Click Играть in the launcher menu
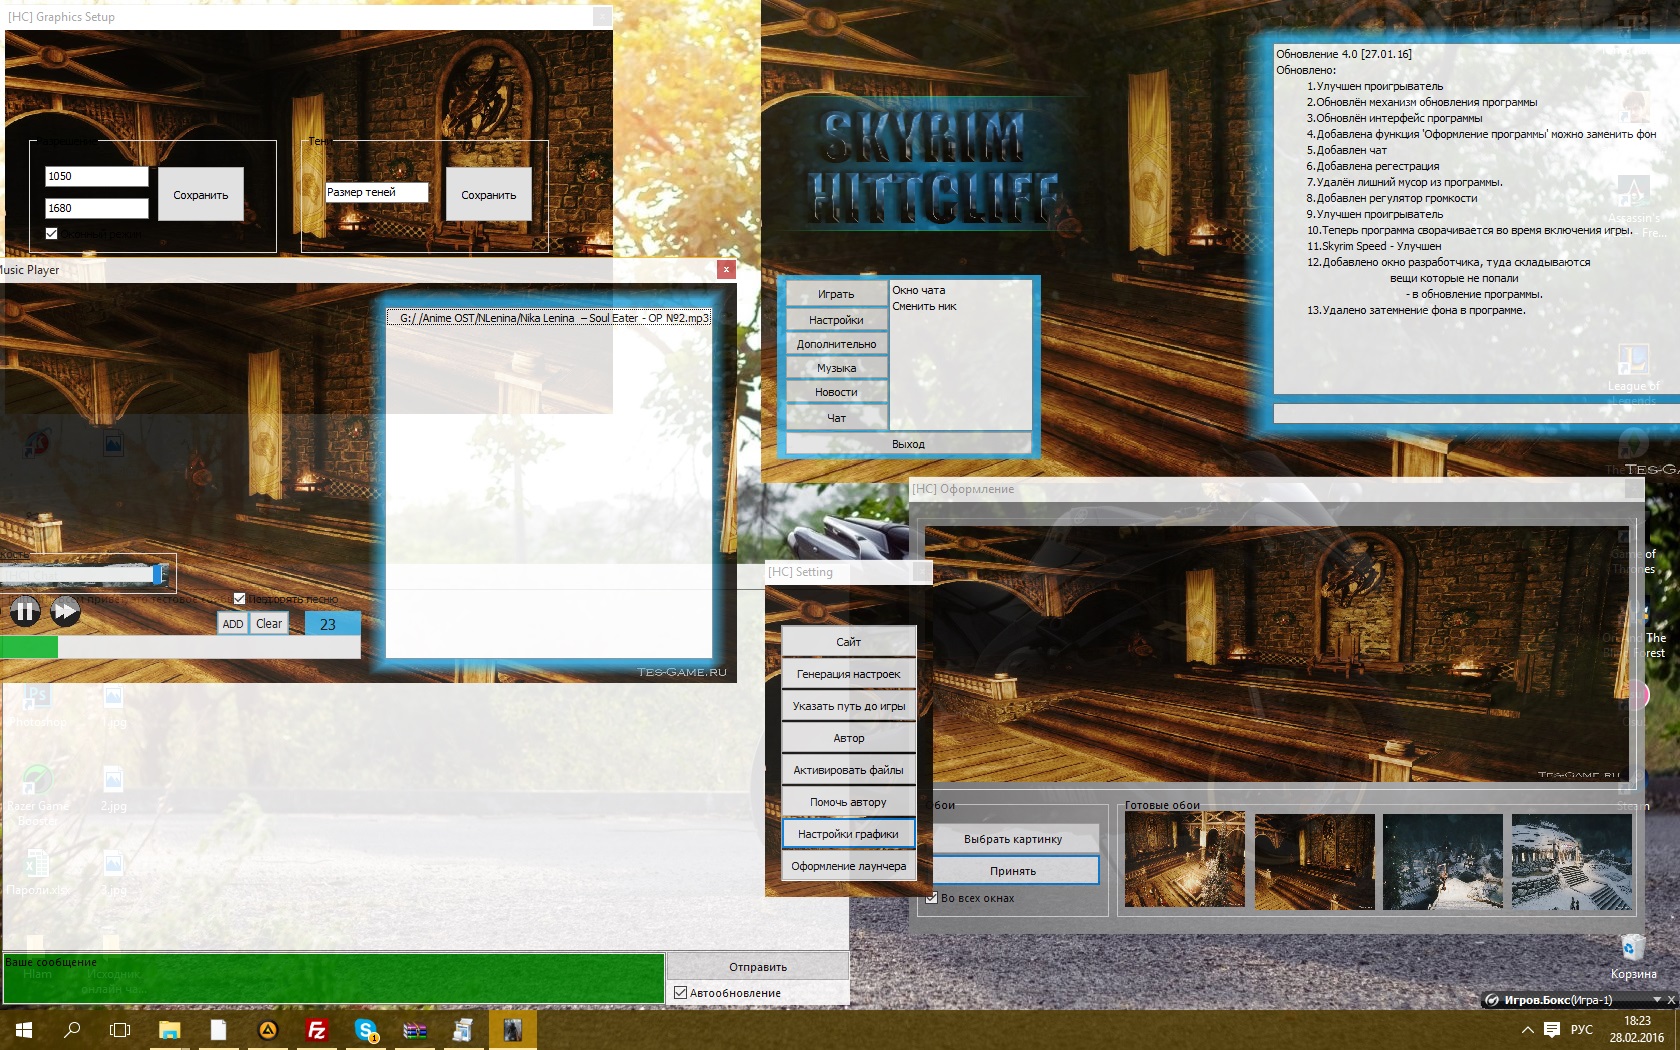Screen dimensions: 1680x1050 [836, 294]
